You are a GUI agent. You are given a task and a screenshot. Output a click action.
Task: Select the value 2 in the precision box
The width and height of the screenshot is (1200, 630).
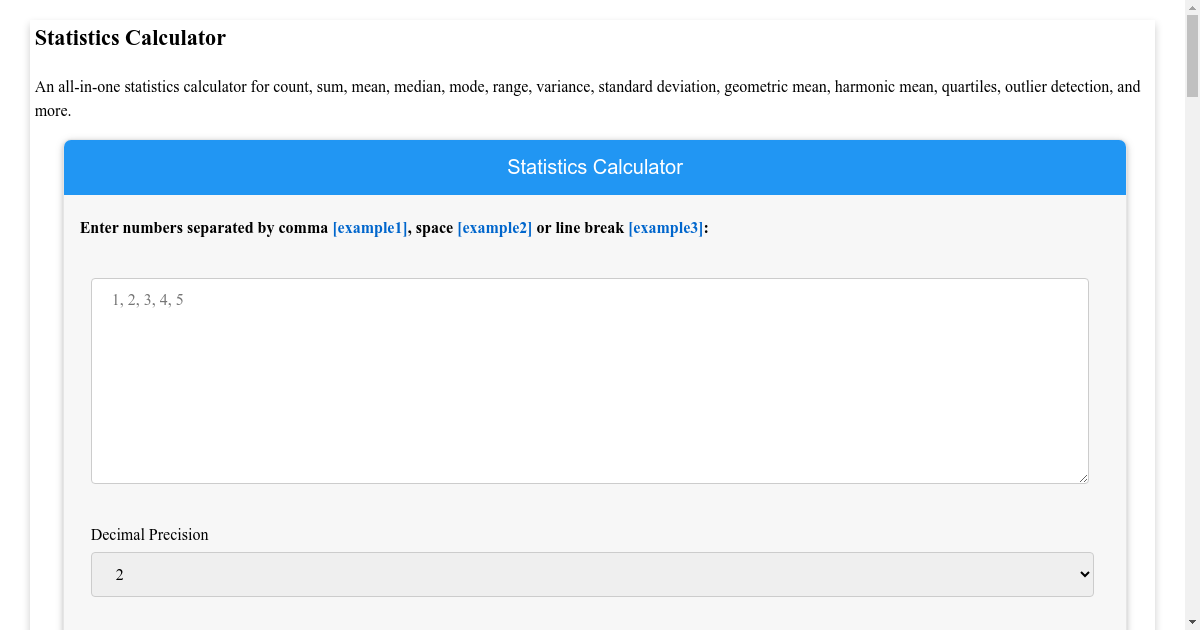[120, 574]
